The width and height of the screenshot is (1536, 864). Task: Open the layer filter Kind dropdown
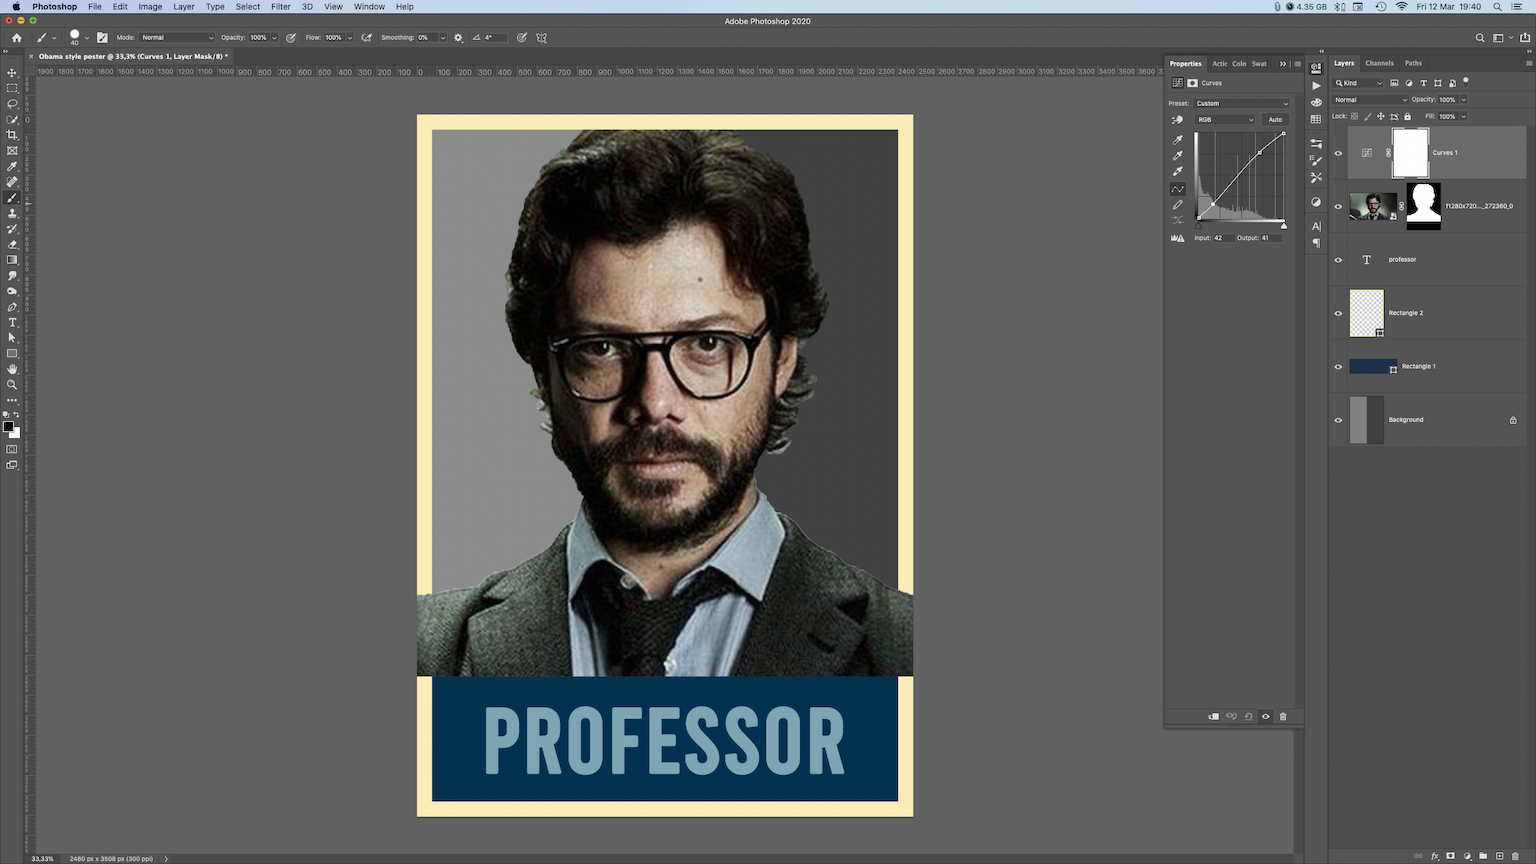tap(1358, 83)
